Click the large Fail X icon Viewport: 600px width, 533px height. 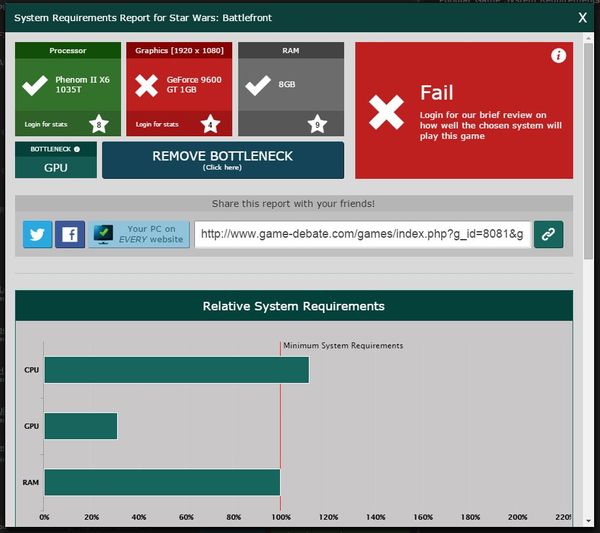(x=386, y=112)
